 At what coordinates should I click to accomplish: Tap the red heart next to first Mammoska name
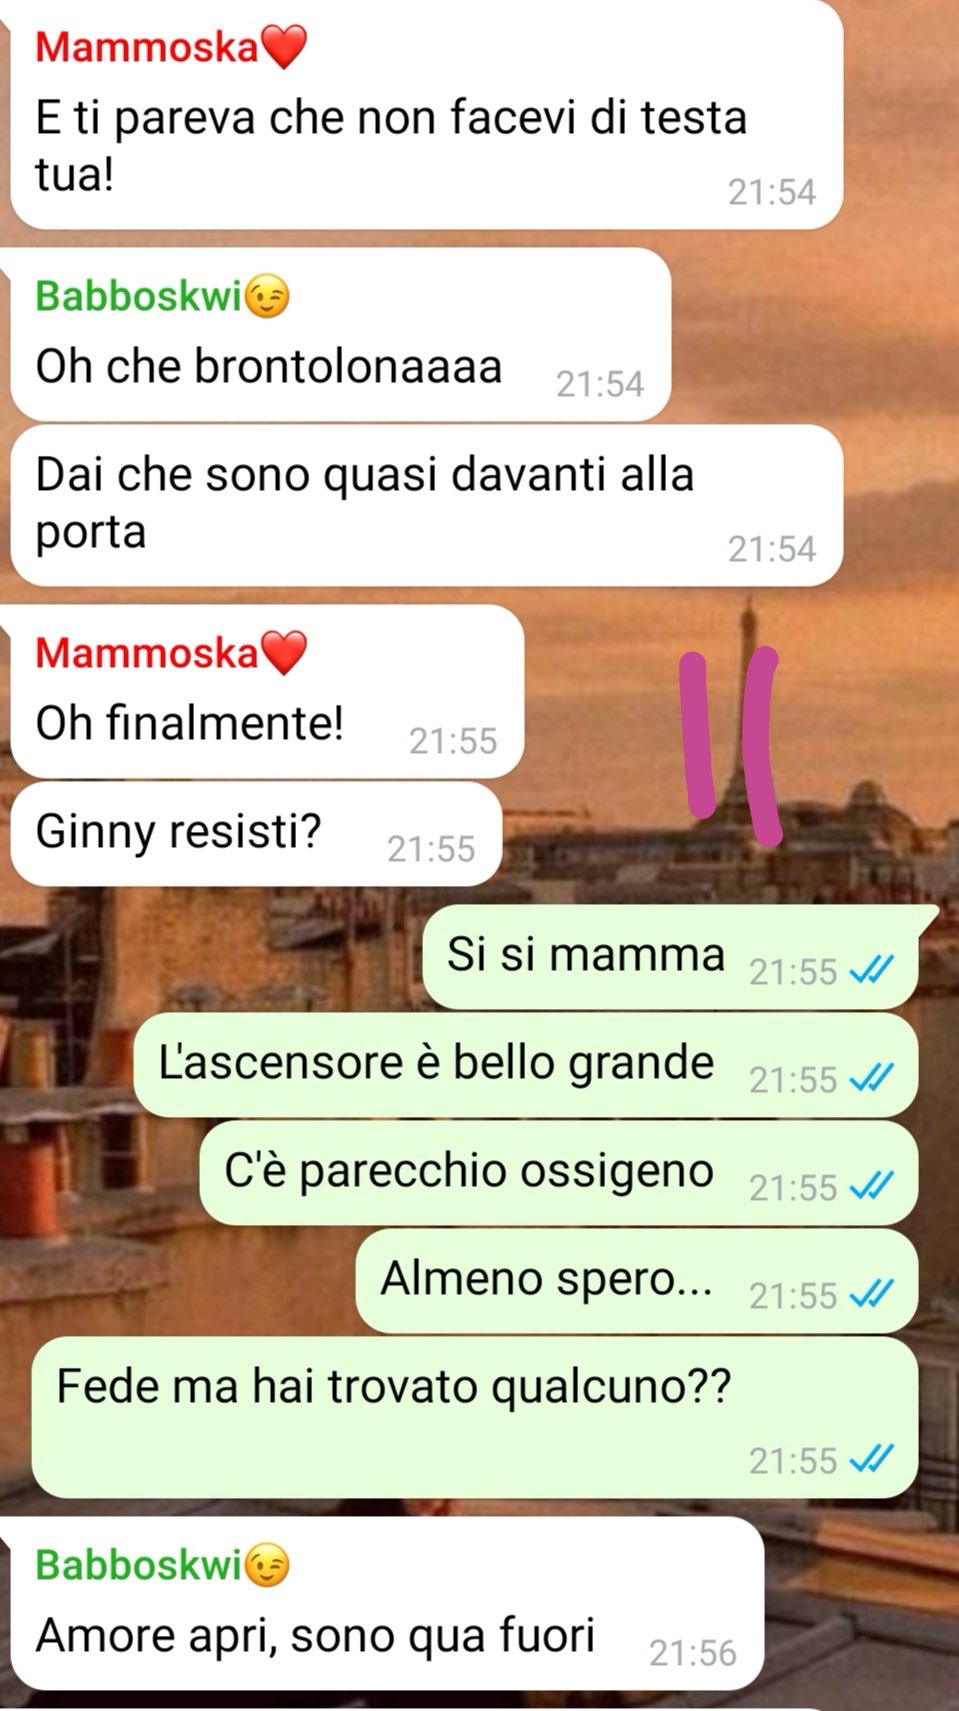283,47
